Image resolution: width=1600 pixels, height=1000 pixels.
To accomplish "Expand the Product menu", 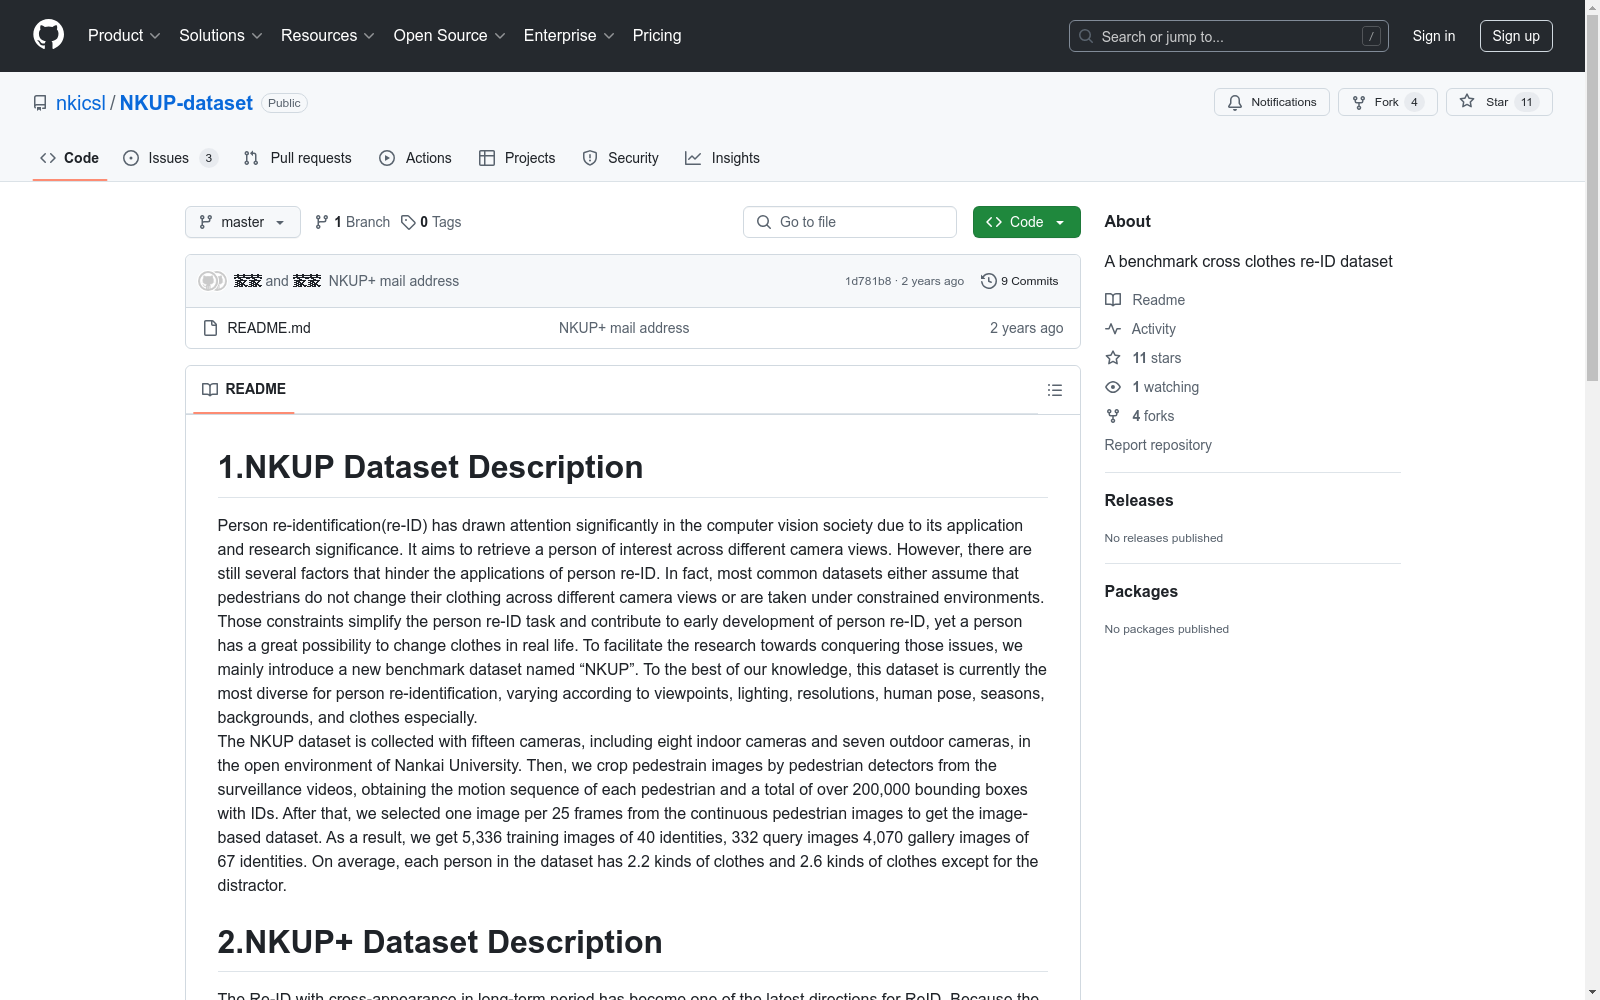I will pos(124,36).
